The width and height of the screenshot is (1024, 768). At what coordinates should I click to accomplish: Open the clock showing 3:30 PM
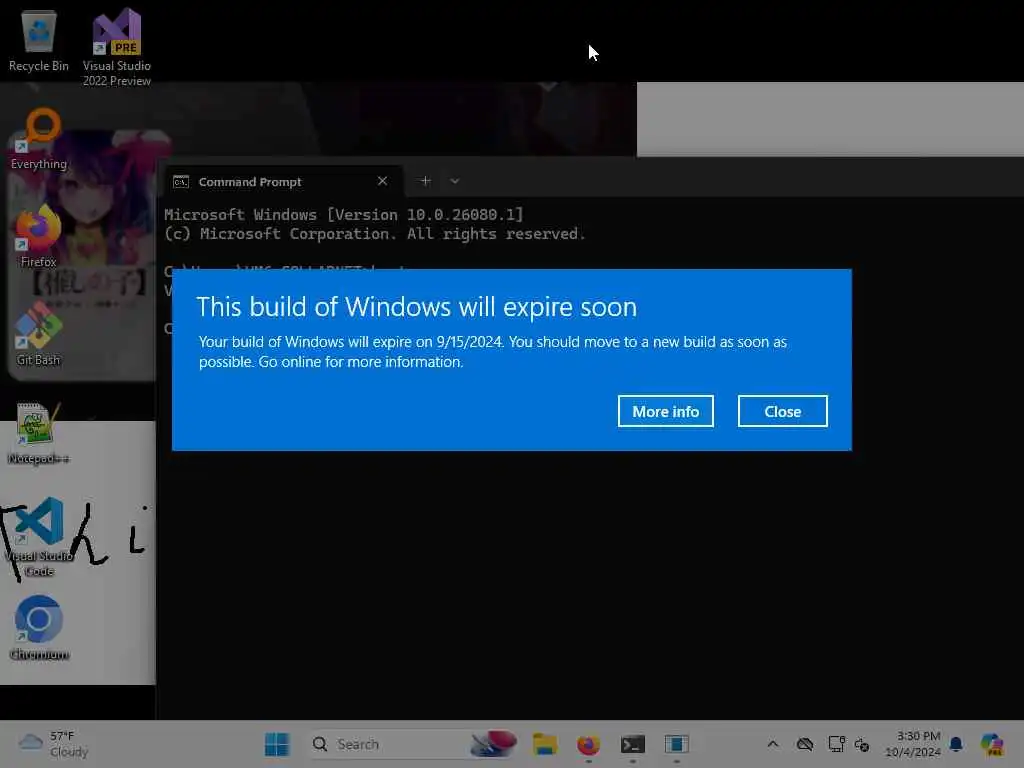tap(913, 744)
